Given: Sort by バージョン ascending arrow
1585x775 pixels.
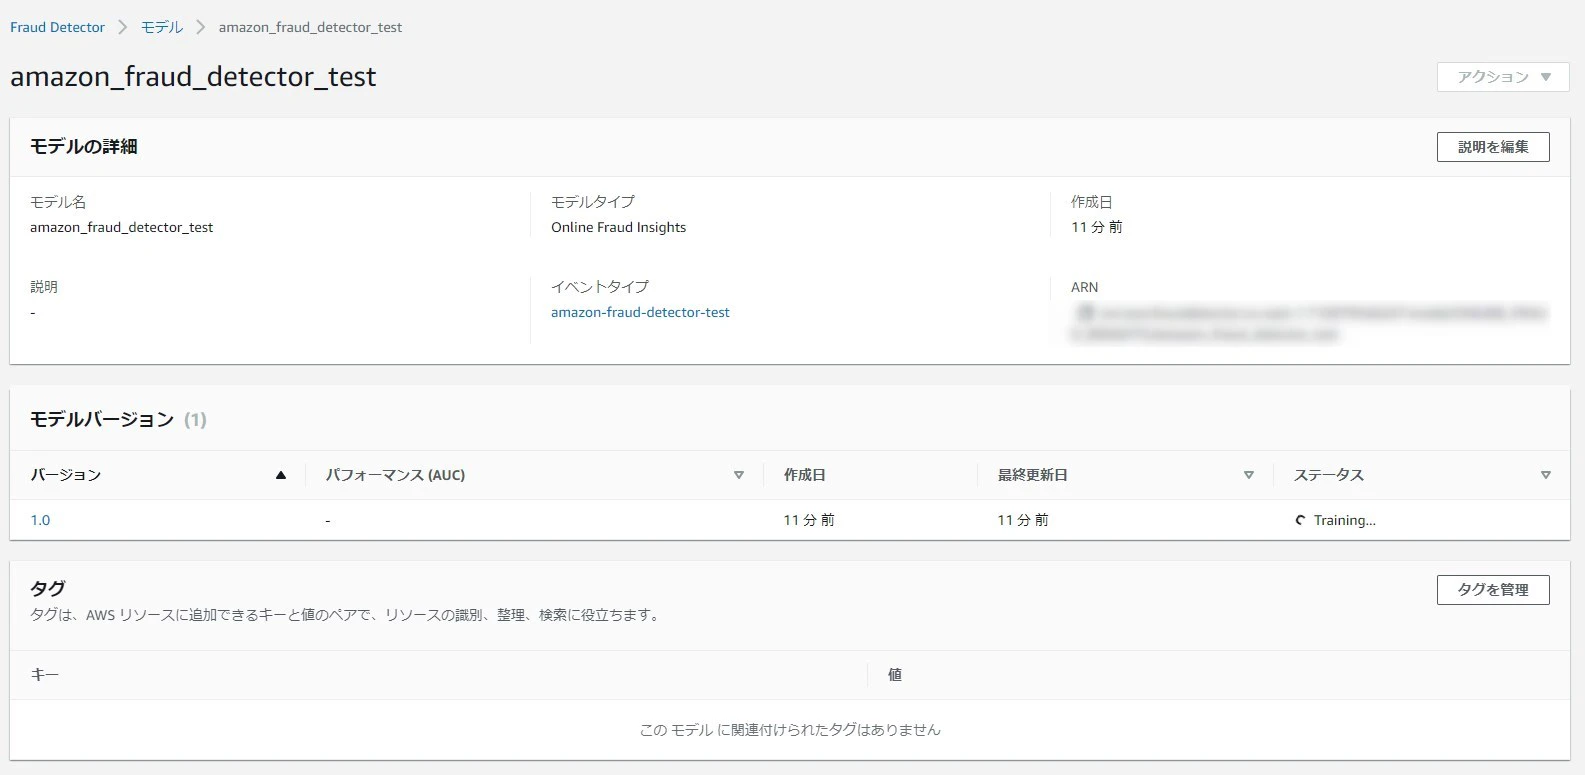Looking at the screenshot, I should 281,475.
